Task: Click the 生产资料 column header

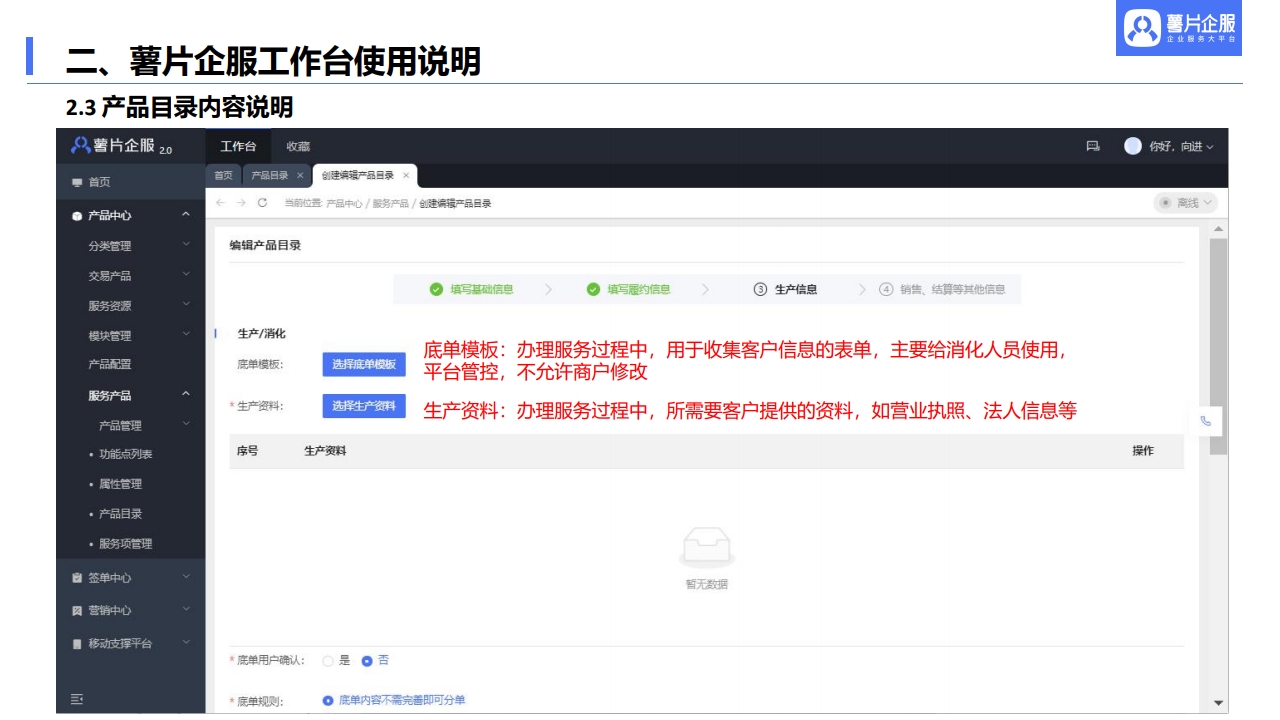Action: (x=325, y=451)
